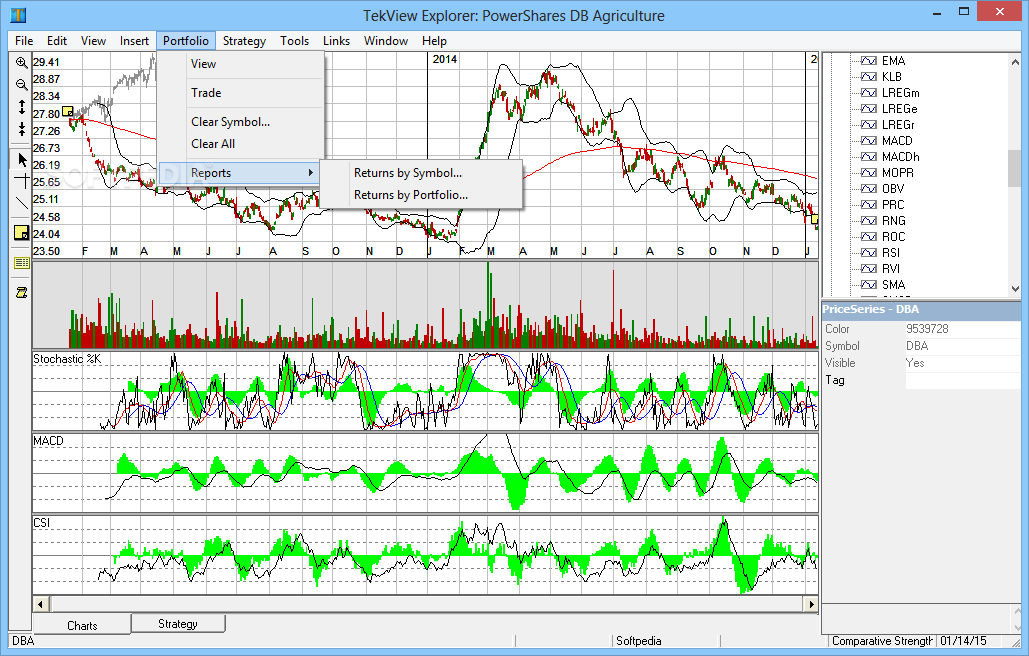Screen dimensions: 1029x656
Task: Click the chart scrollbar left arrow
Action: tap(40, 604)
